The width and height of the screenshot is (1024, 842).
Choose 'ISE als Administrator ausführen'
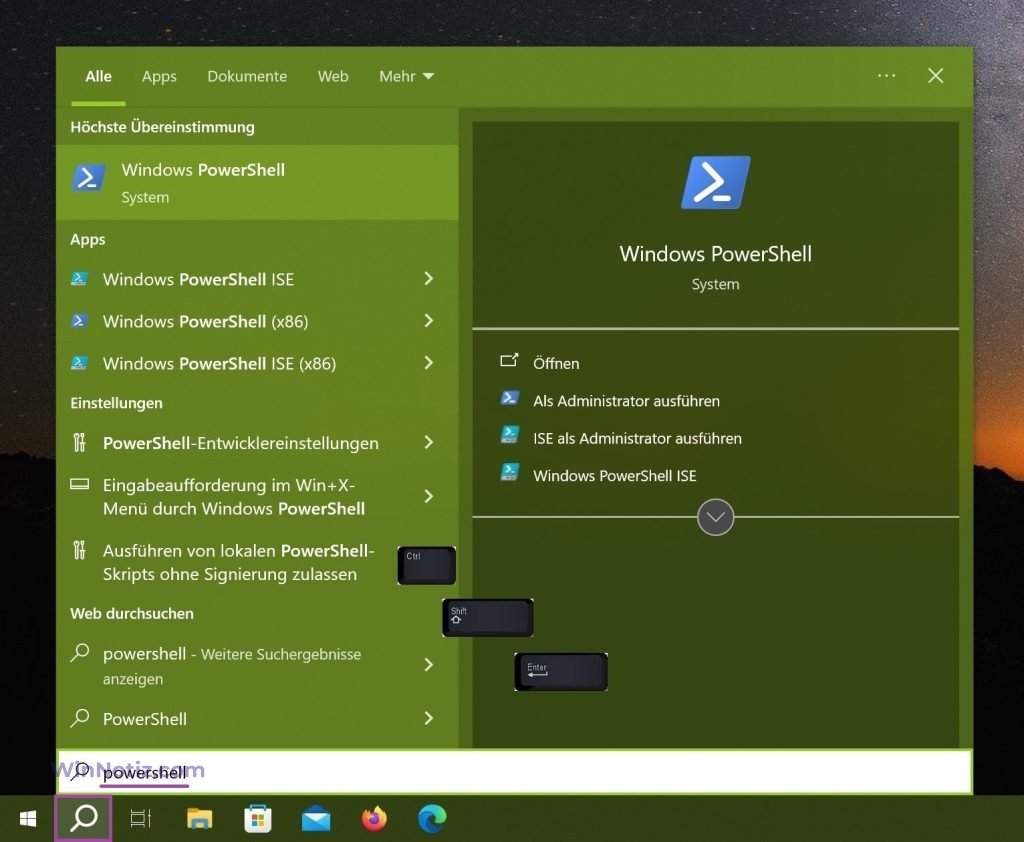[x=637, y=438]
